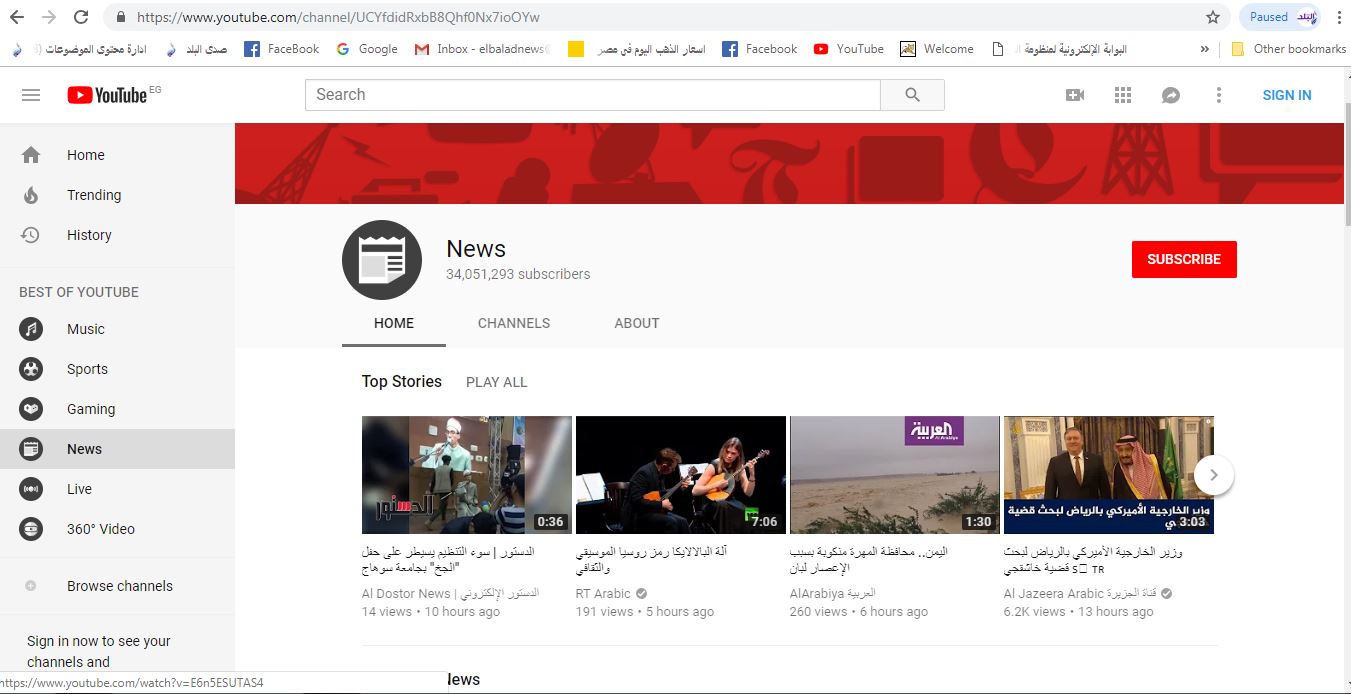Open the hidden bookmarks overflow chevron
Image resolution: width=1351 pixels, height=694 pixels.
point(1205,47)
